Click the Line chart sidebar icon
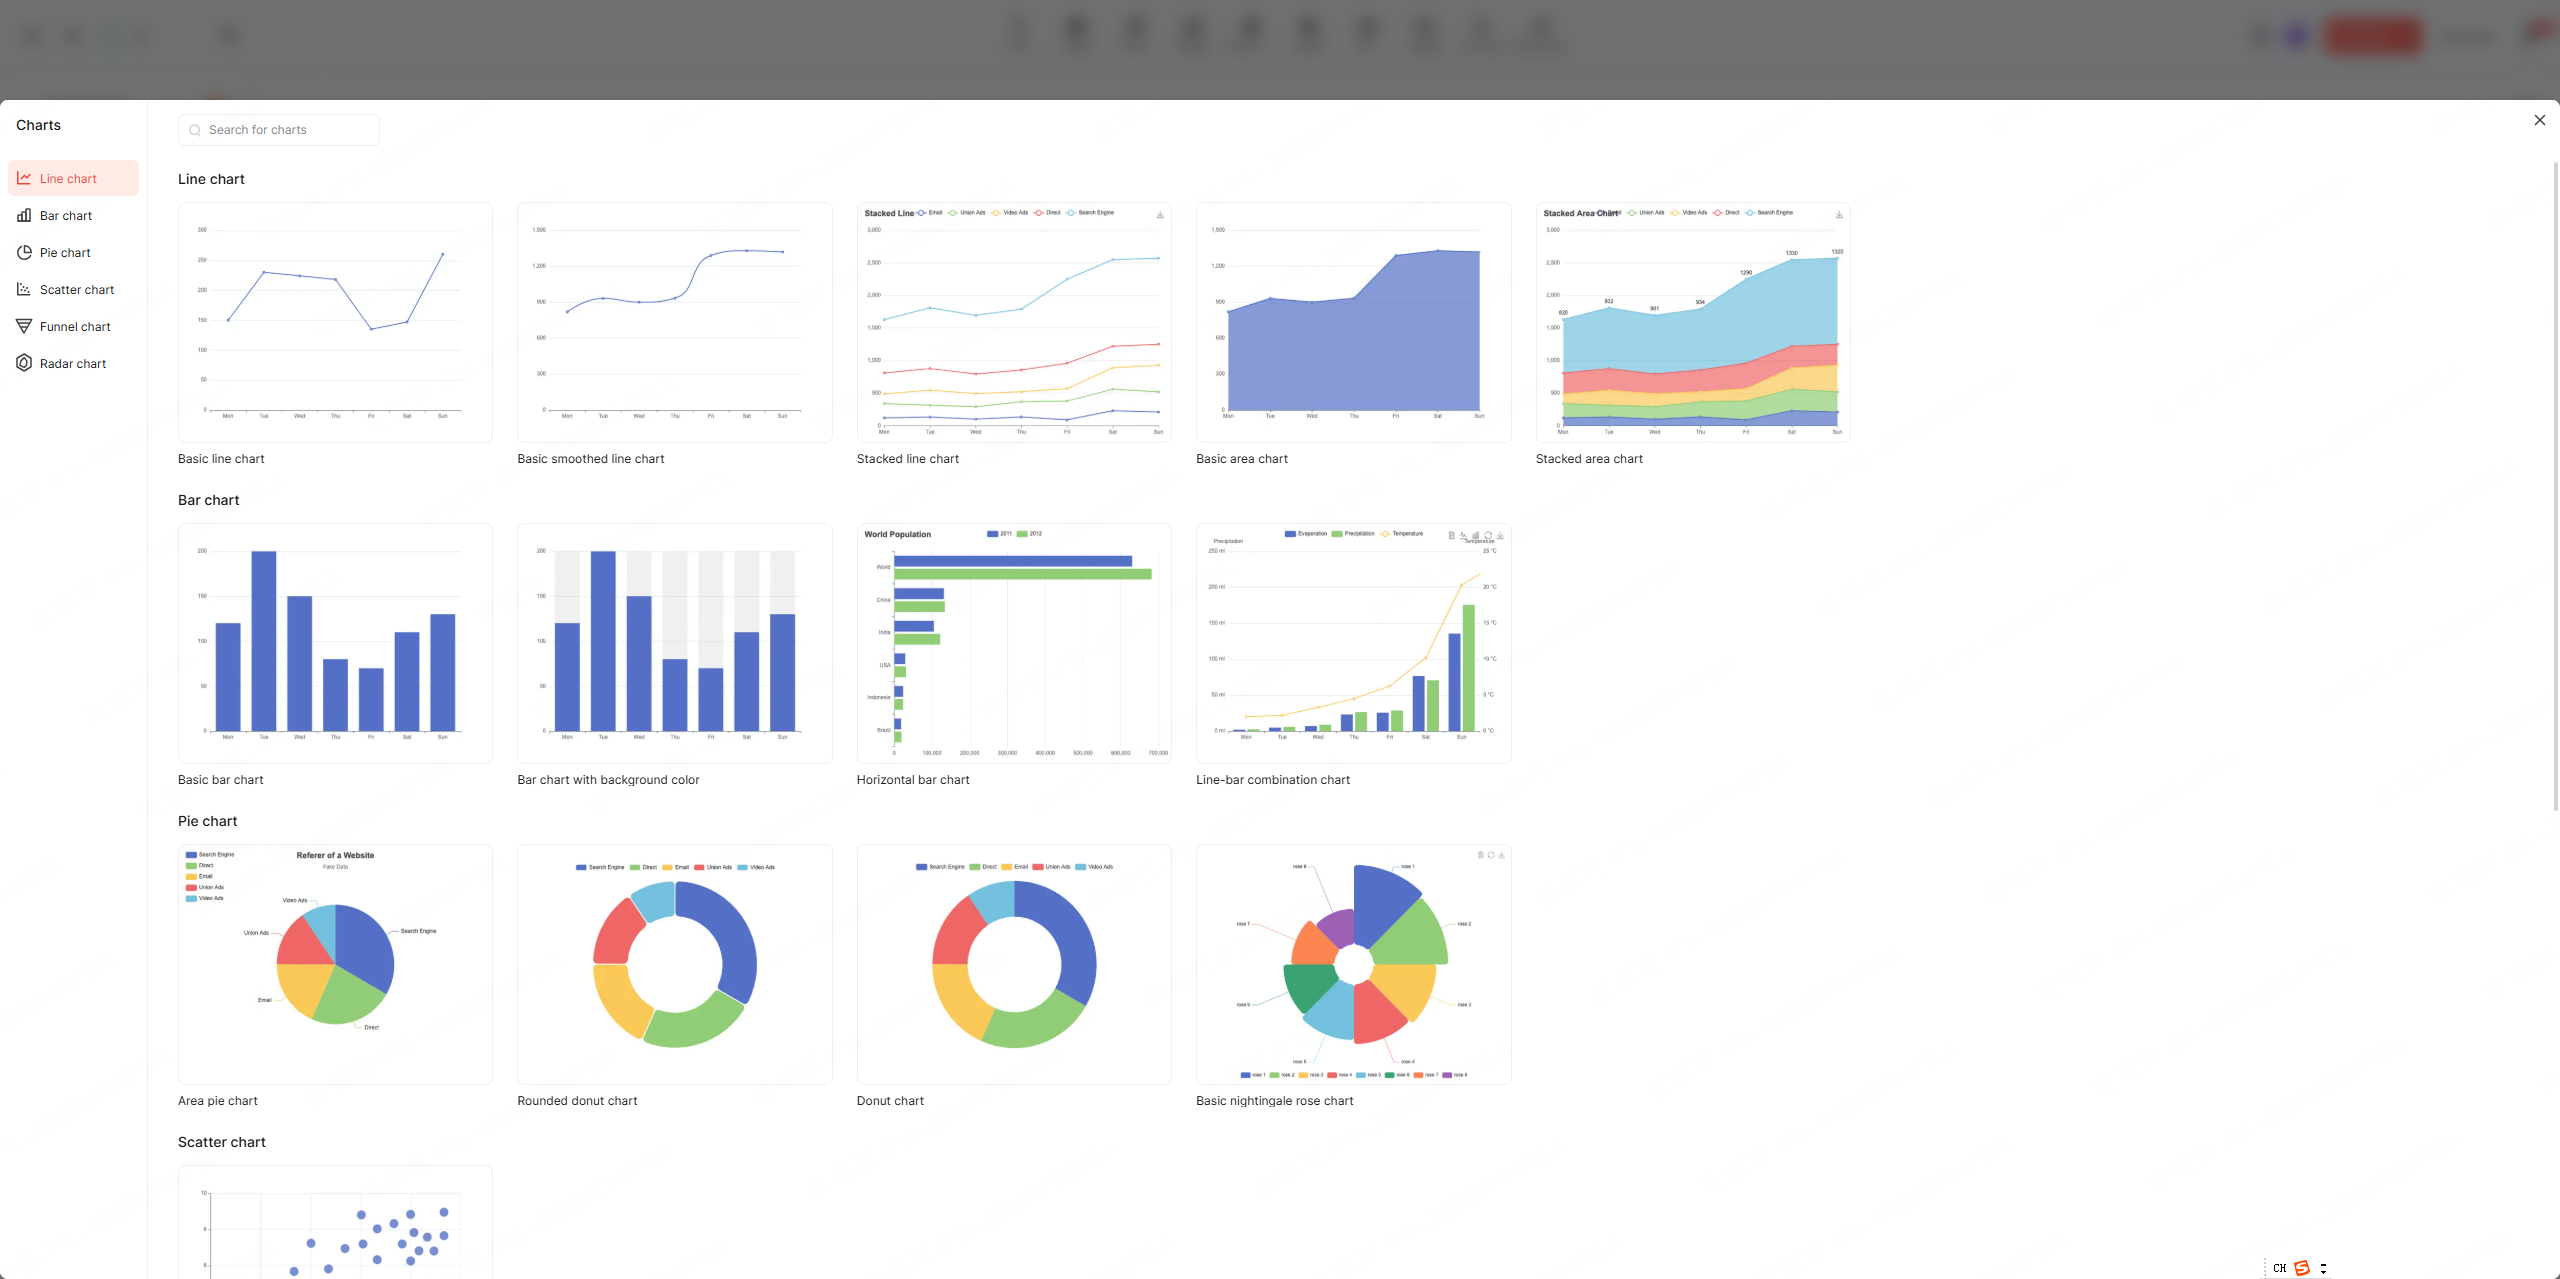The width and height of the screenshot is (2560, 1279). tap(24, 179)
